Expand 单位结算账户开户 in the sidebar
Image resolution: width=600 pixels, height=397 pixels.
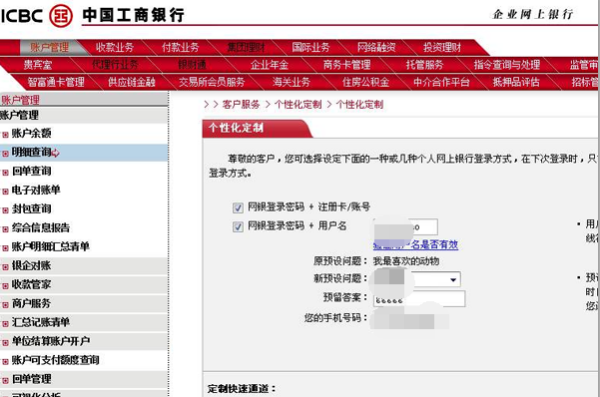(51, 341)
